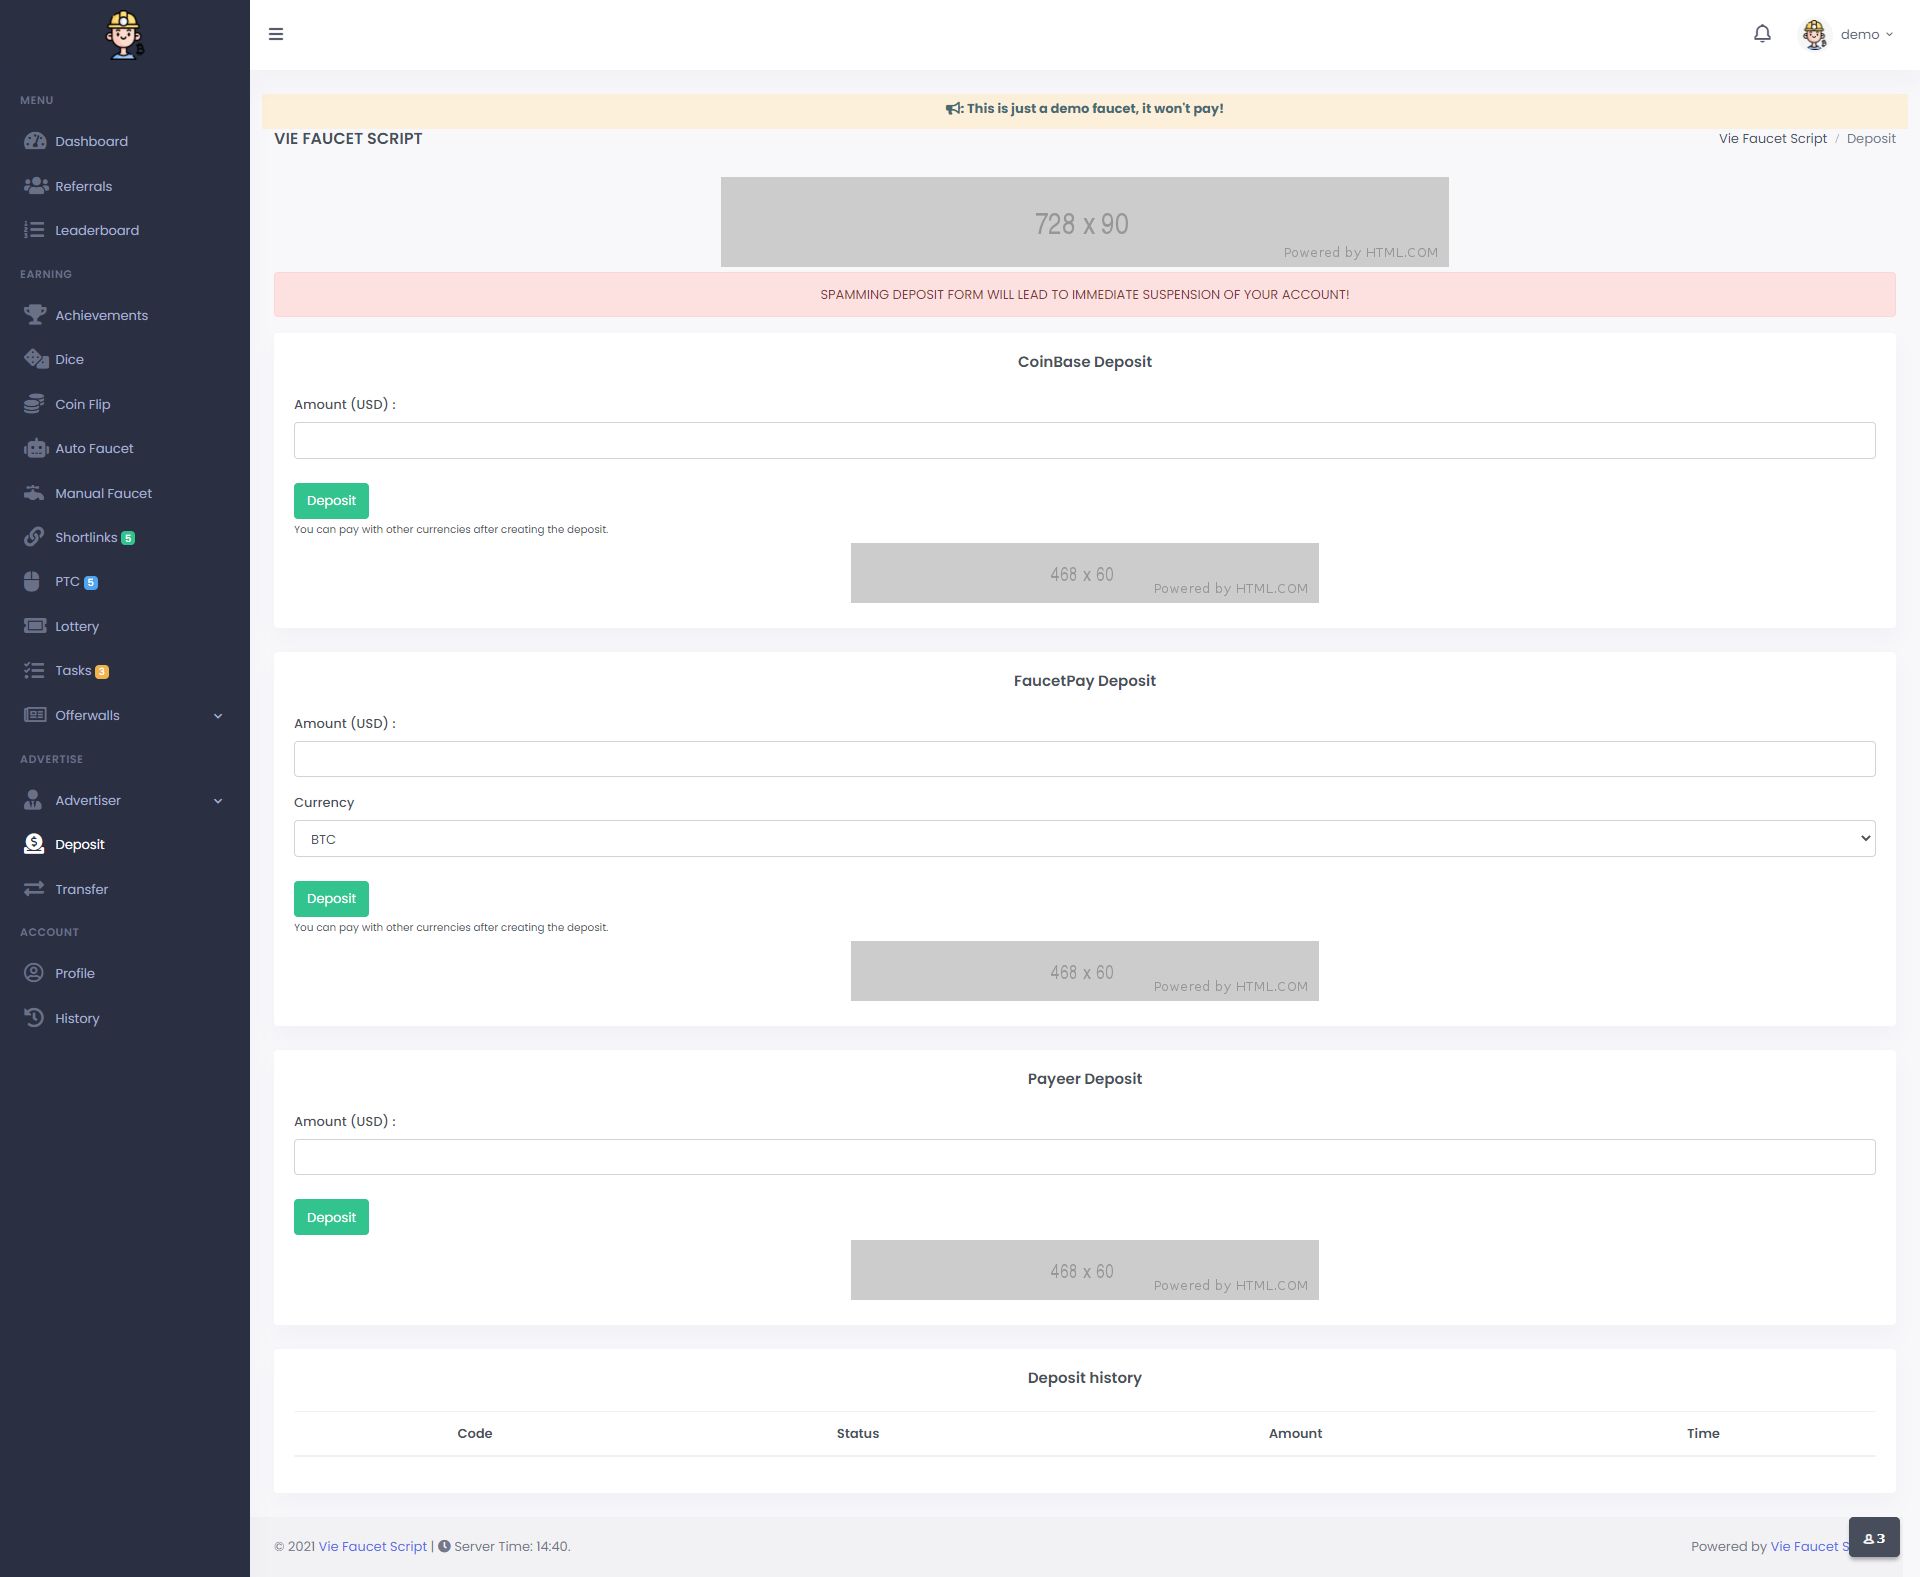Click the Shortlinks chain icon
This screenshot has width=1920, height=1577.
point(35,537)
